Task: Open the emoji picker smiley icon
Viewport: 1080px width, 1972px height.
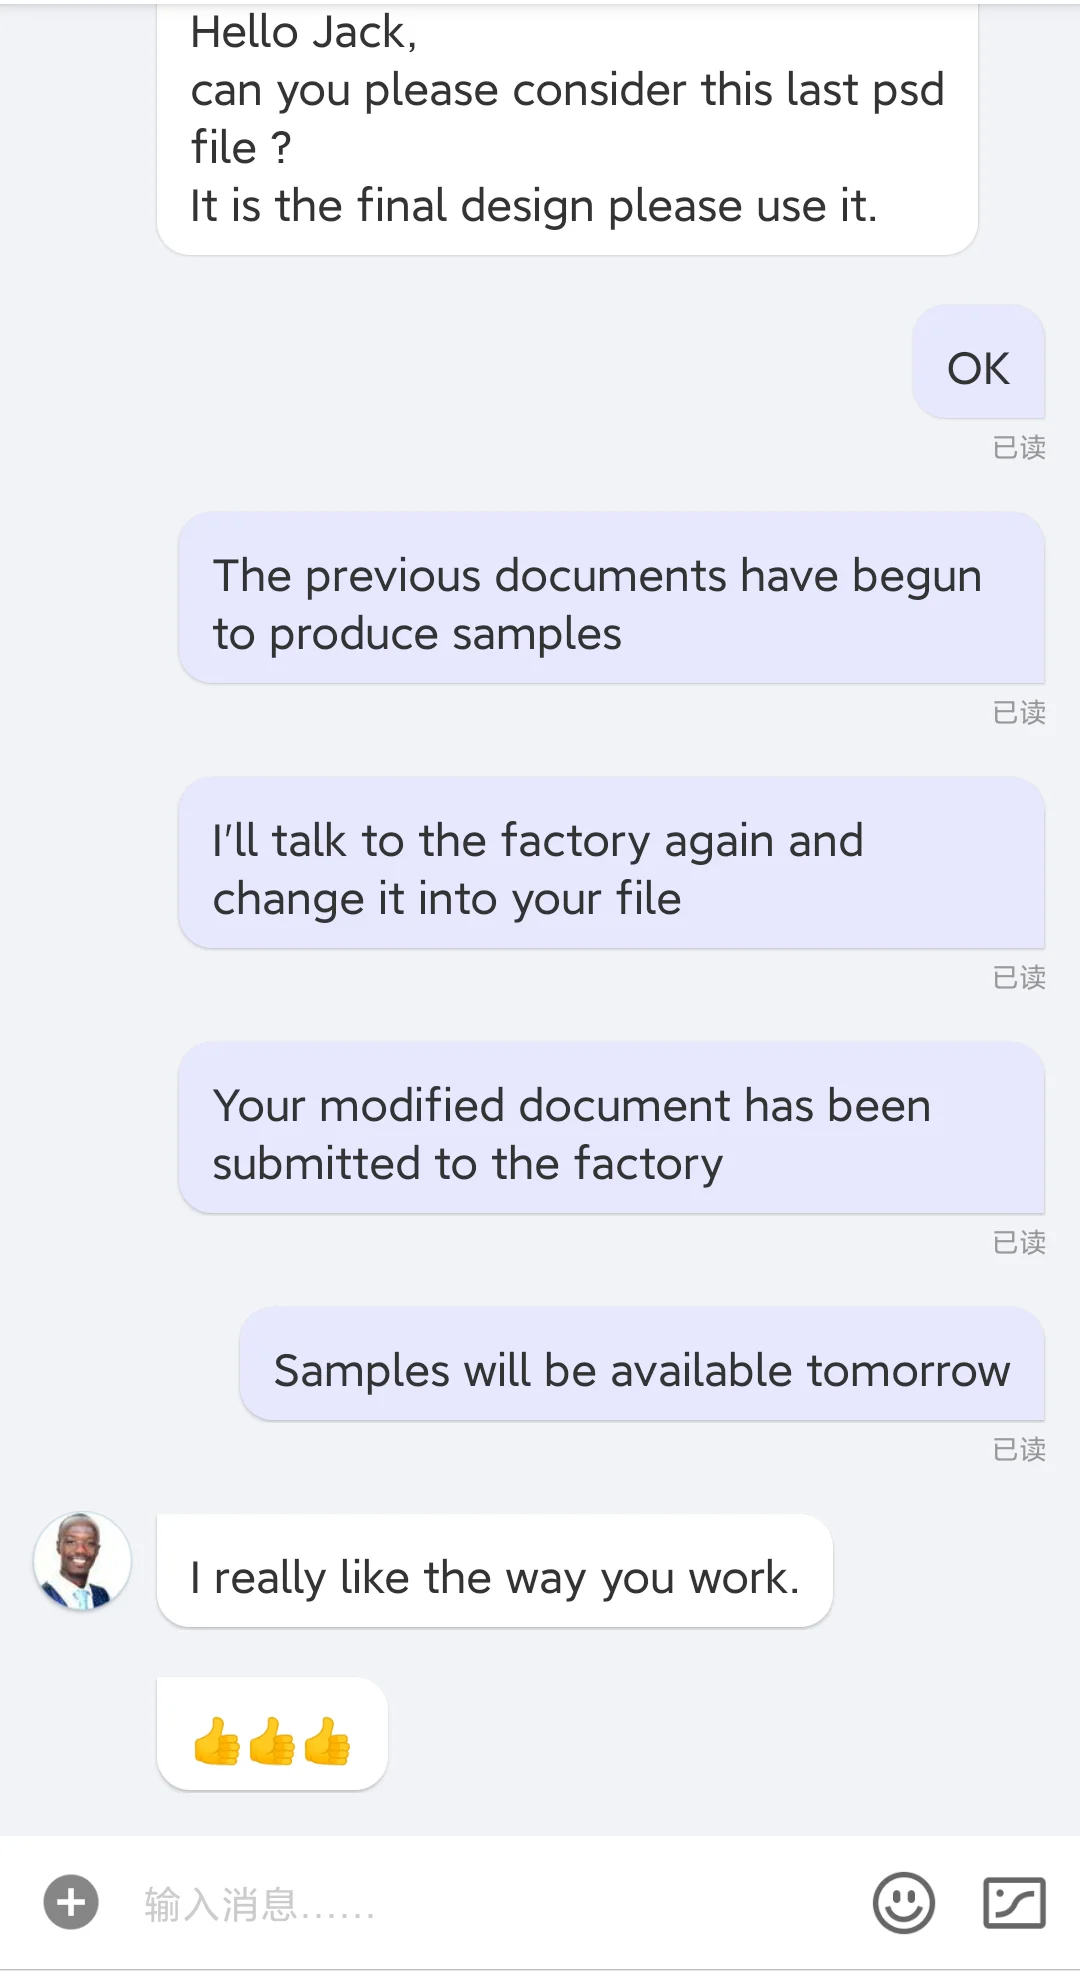Action: (x=903, y=1902)
